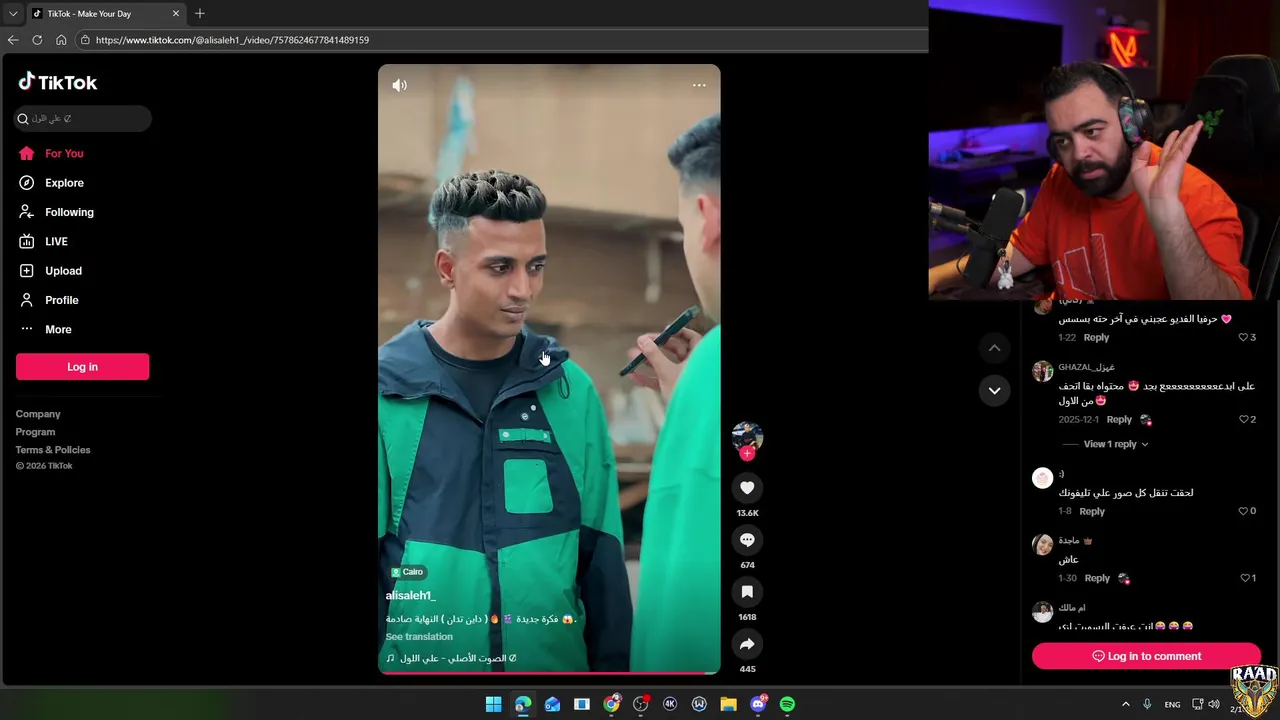This screenshot has height=720, width=1280.
Task: Go to previous video with up chevron
Action: (x=994, y=348)
